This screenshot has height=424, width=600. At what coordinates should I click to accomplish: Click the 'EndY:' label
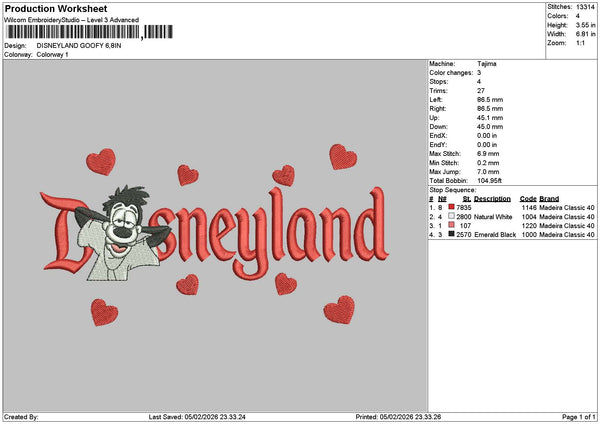click(x=438, y=145)
